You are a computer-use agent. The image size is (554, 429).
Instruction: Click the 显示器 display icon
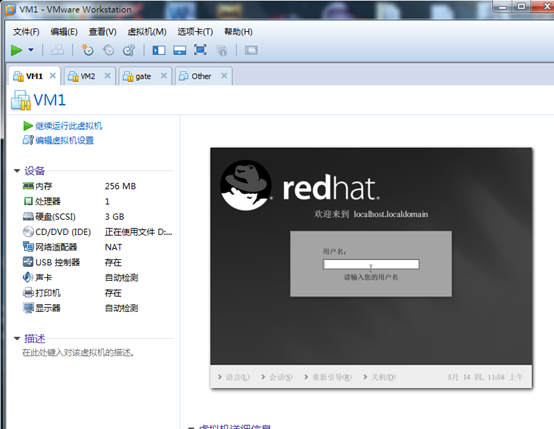pyautogui.click(x=28, y=308)
